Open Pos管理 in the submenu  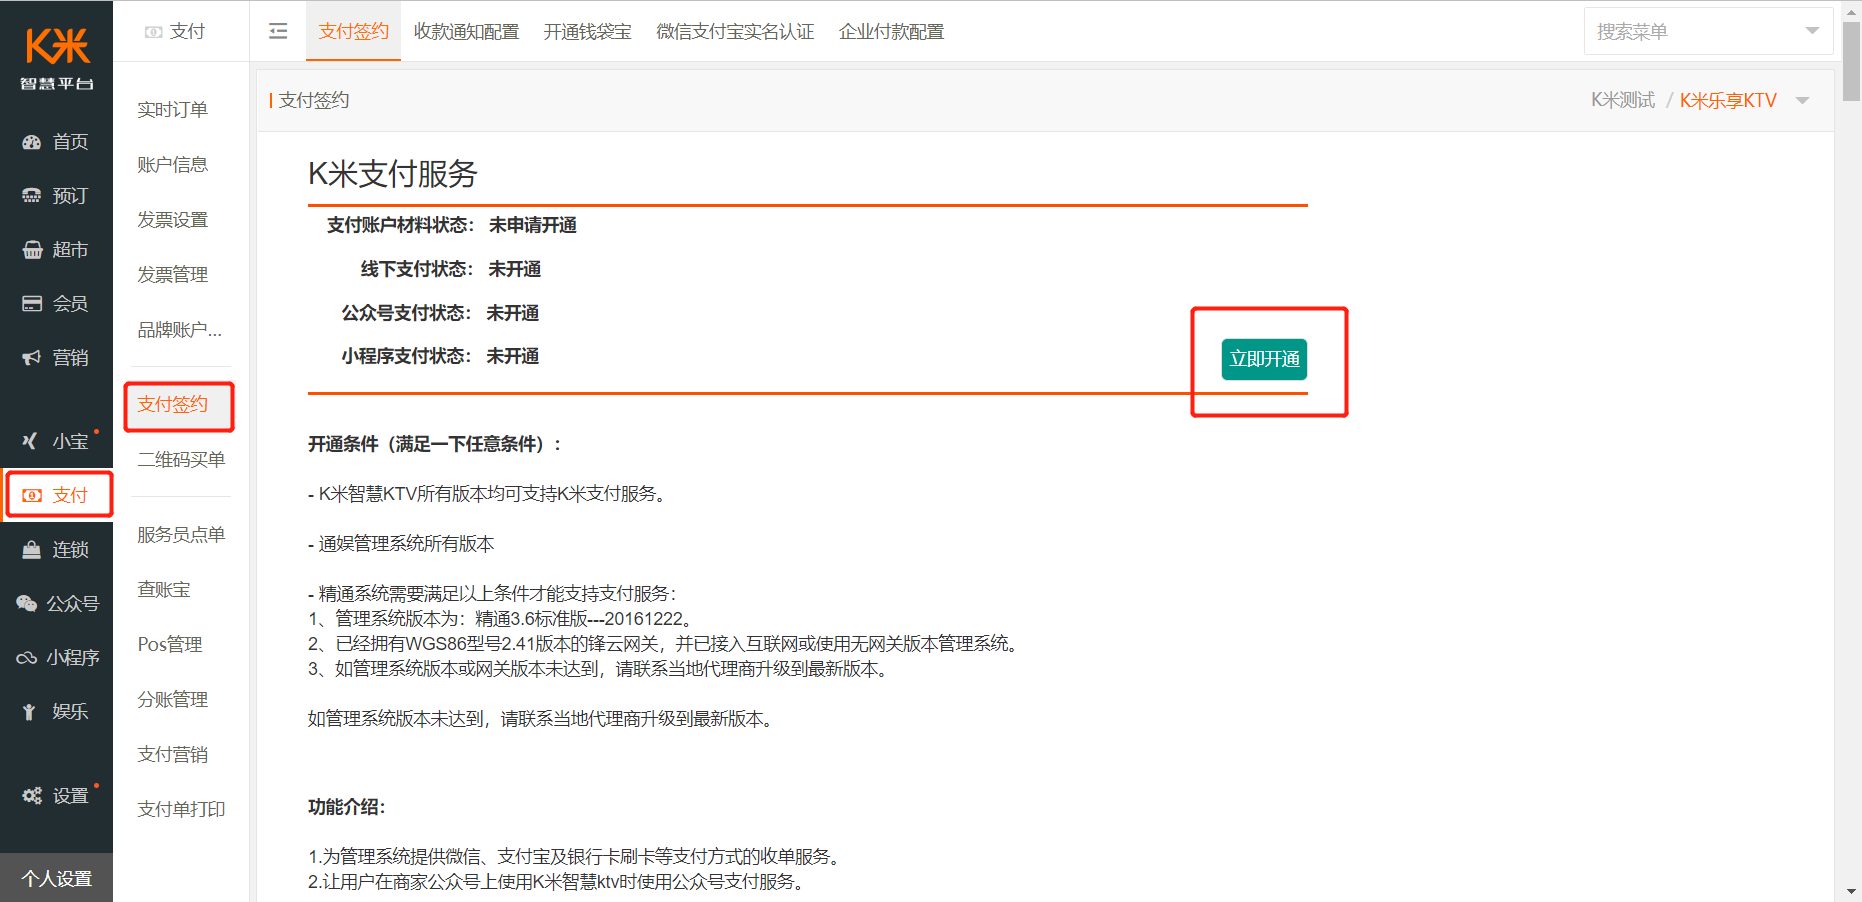coord(170,644)
